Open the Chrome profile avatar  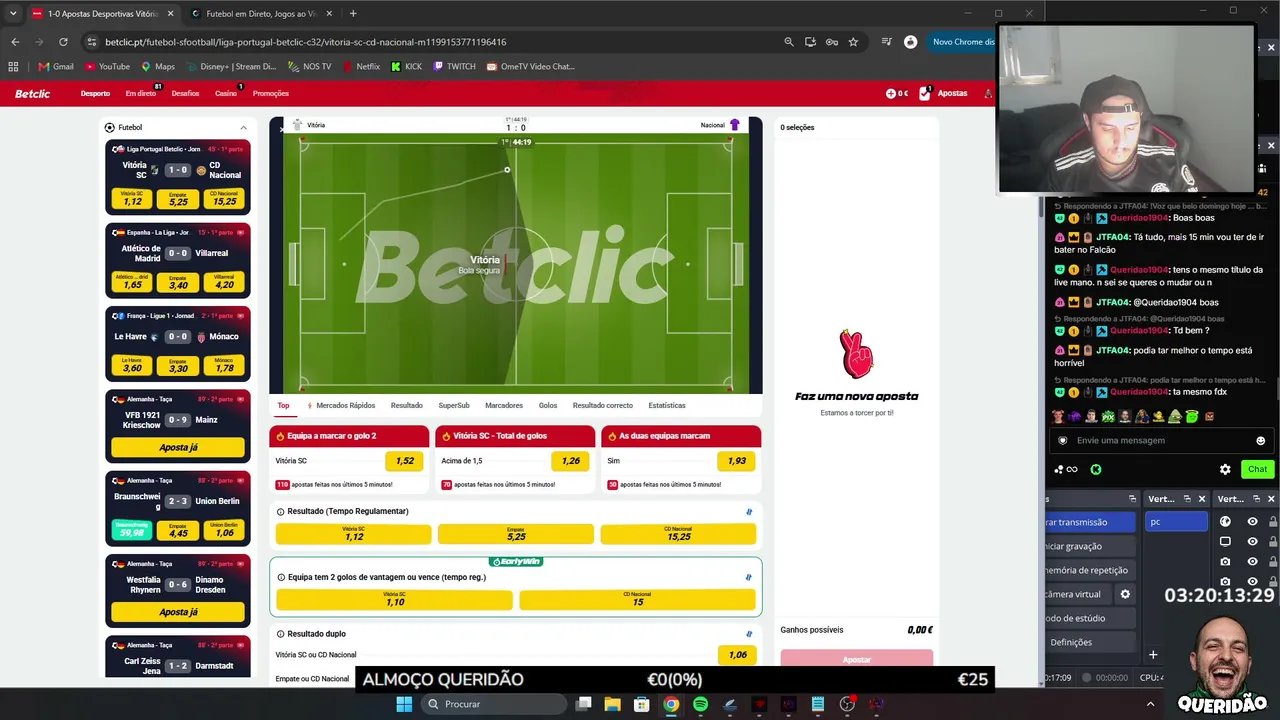pyautogui.click(x=910, y=42)
